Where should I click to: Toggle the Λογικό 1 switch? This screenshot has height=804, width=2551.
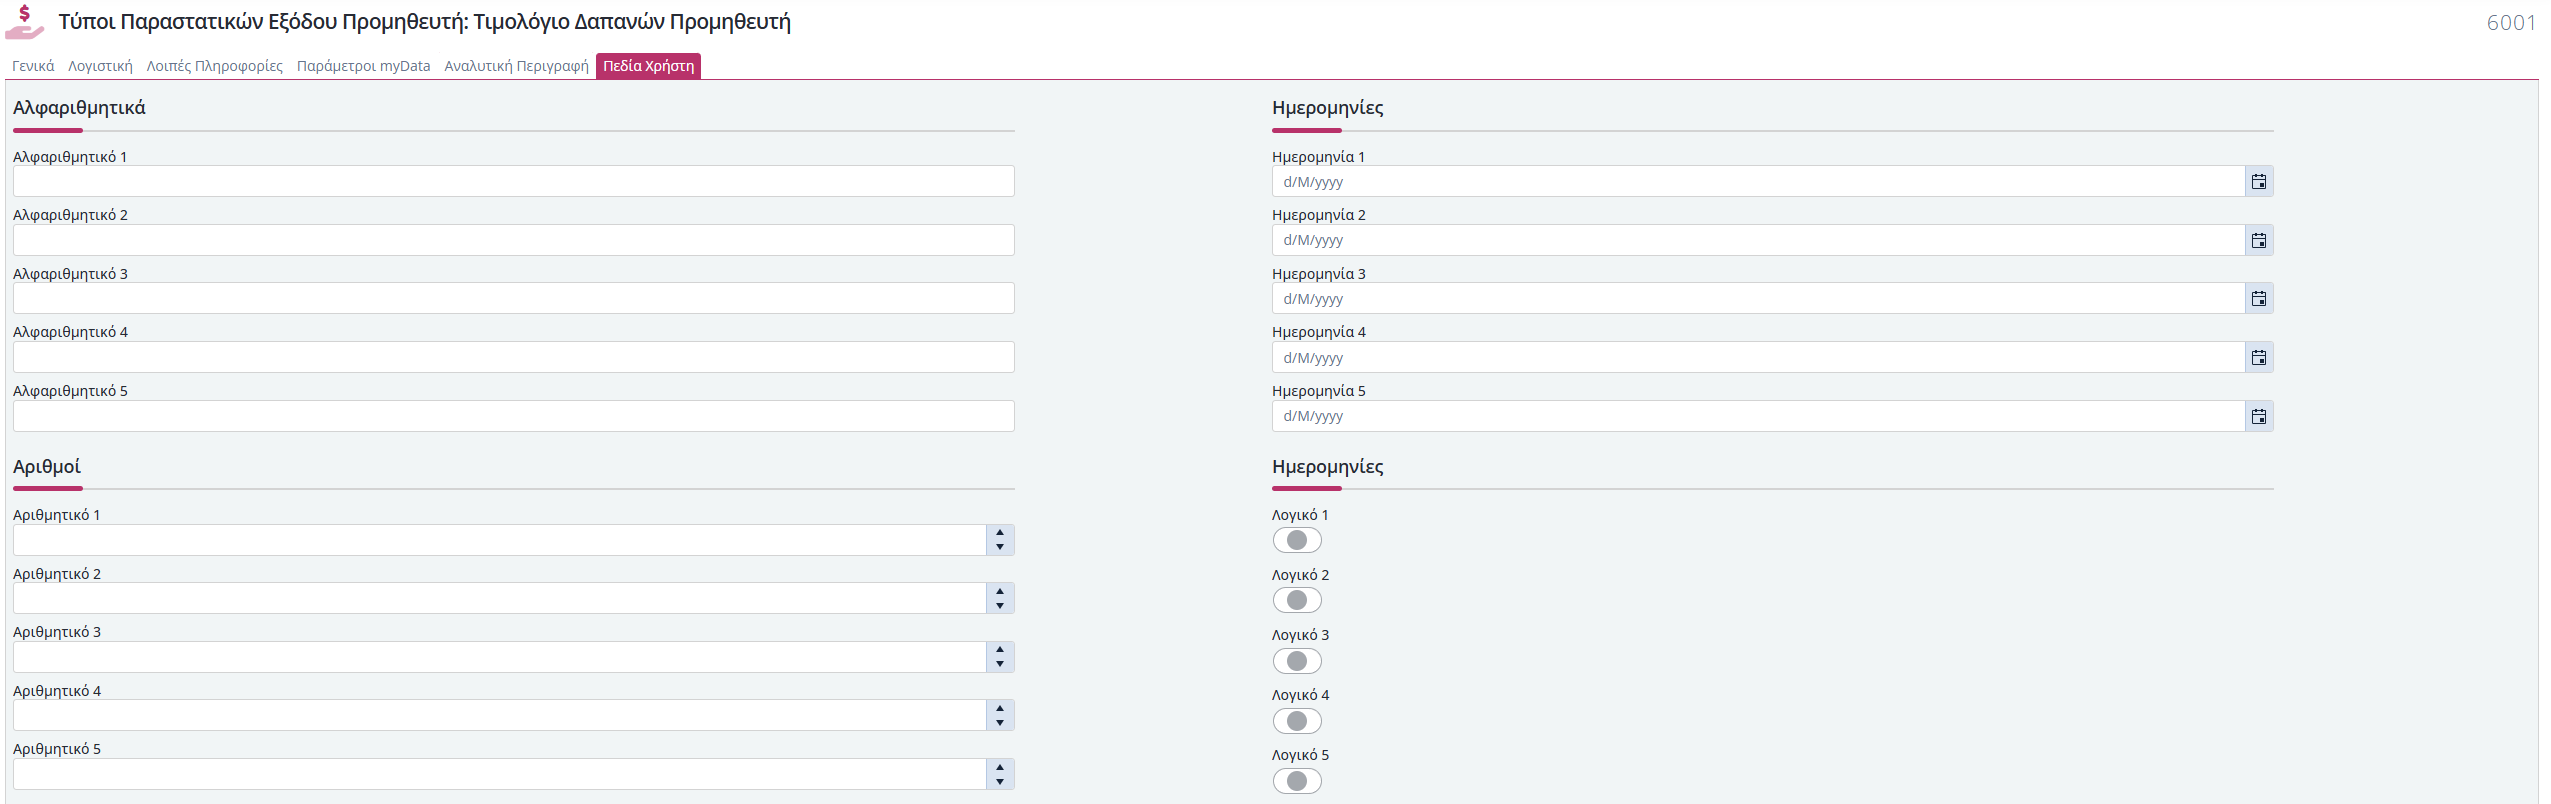click(1297, 540)
